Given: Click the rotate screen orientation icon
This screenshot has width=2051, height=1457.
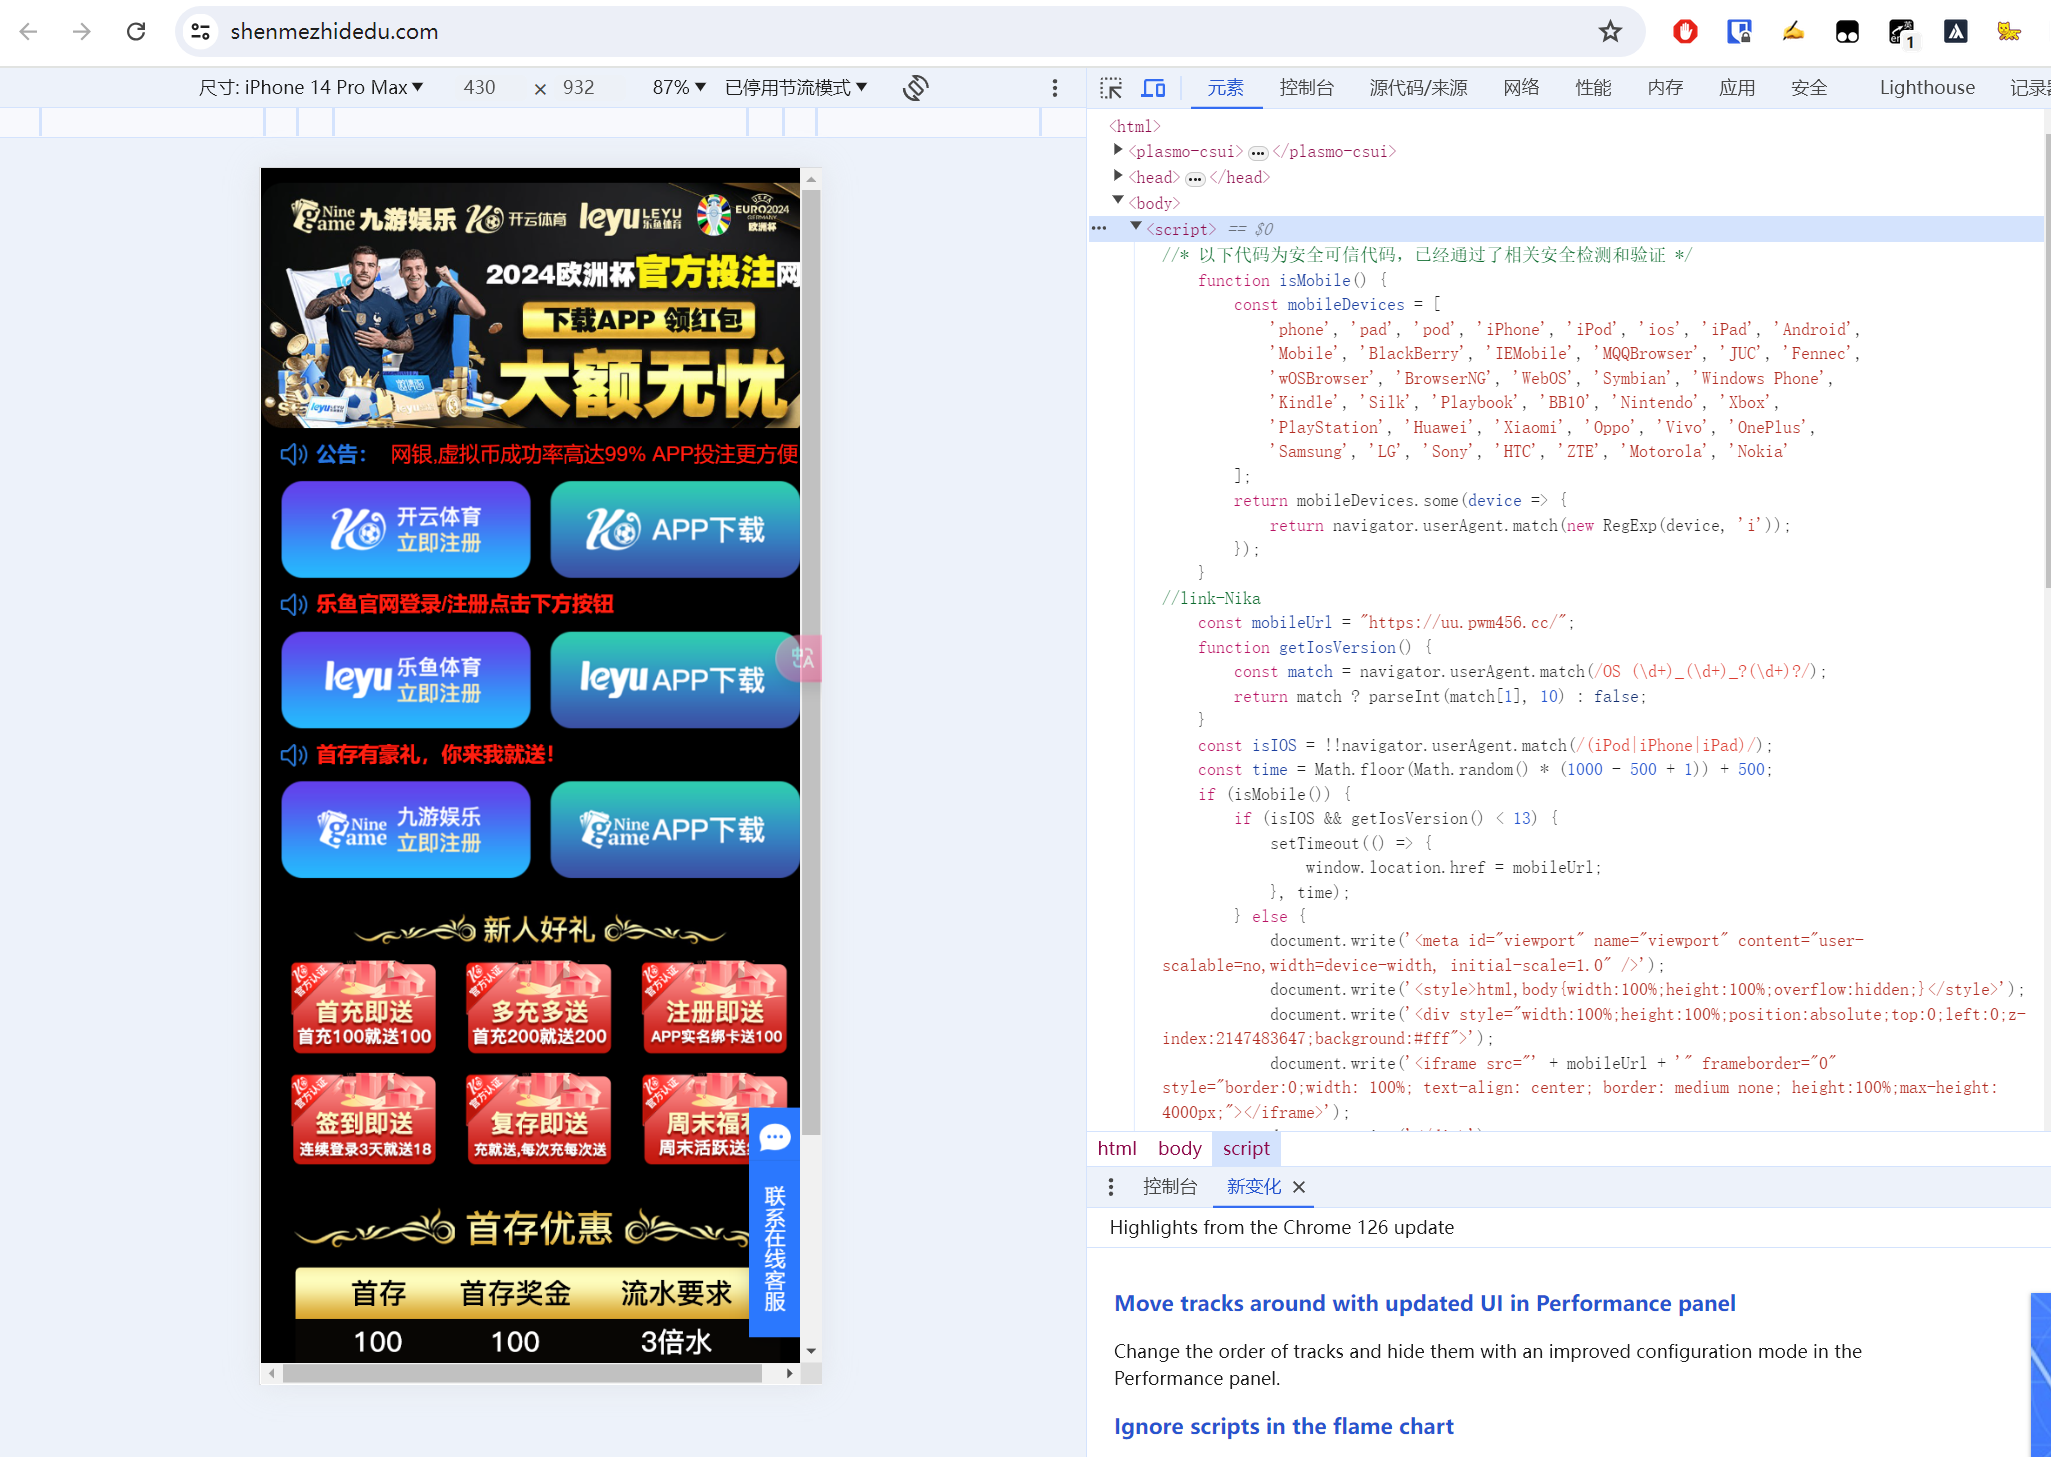Looking at the screenshot, I should point(915,88).
